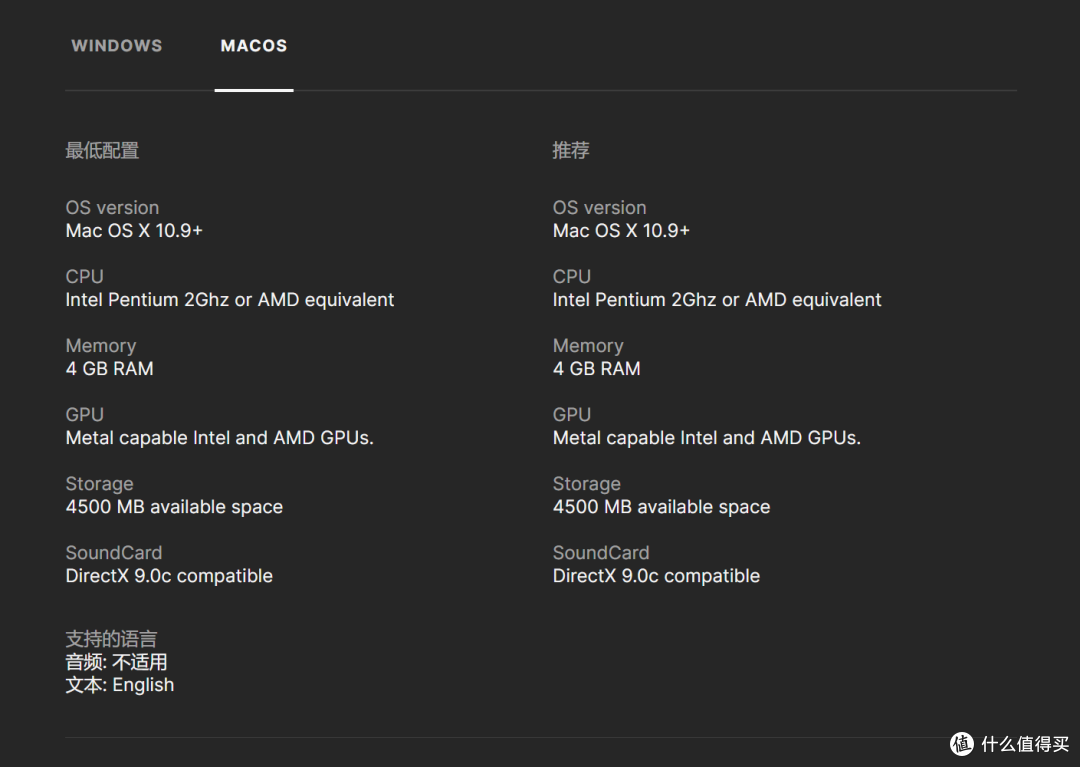Click the 推荐 heading
This screenshot has width=1080, height=767.
pyautogui.click(x=570, y=150)
